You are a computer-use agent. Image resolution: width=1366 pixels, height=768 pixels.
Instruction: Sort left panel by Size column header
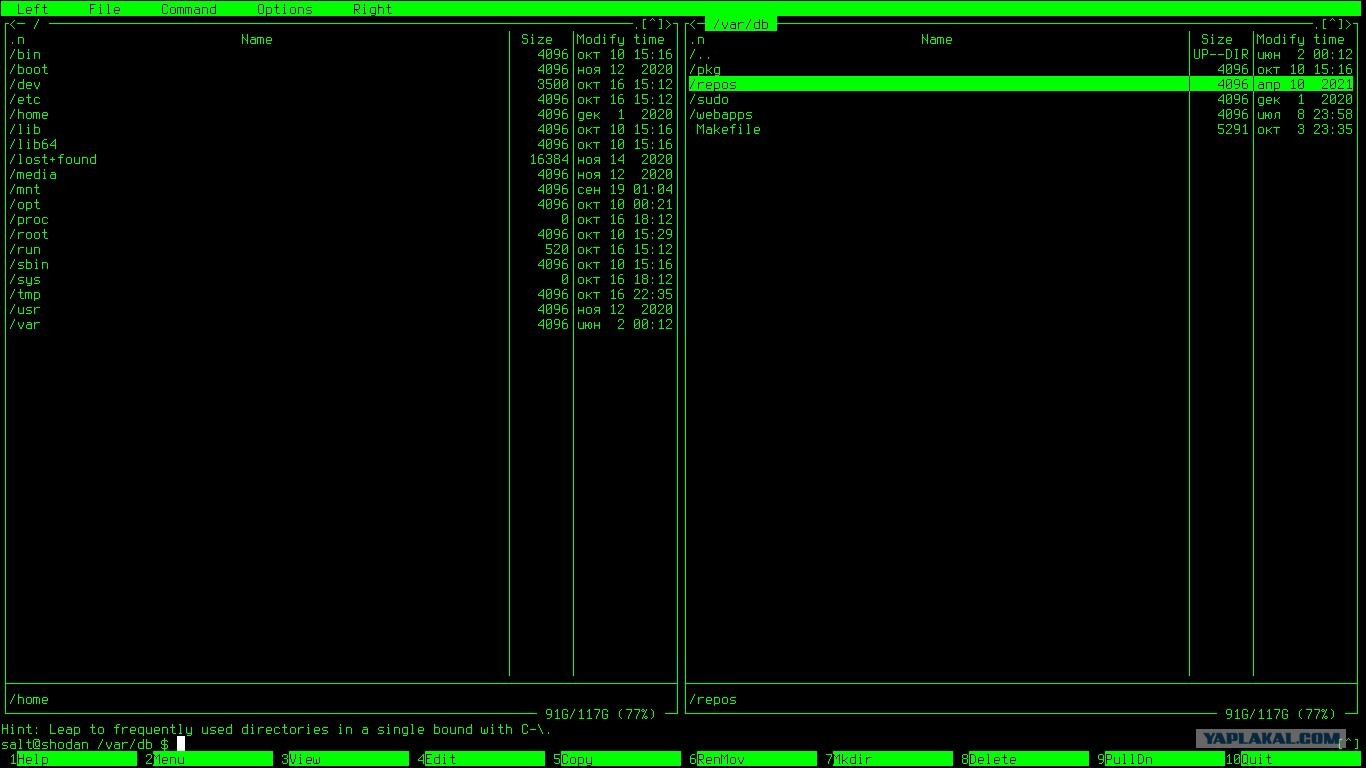[536, 39]
